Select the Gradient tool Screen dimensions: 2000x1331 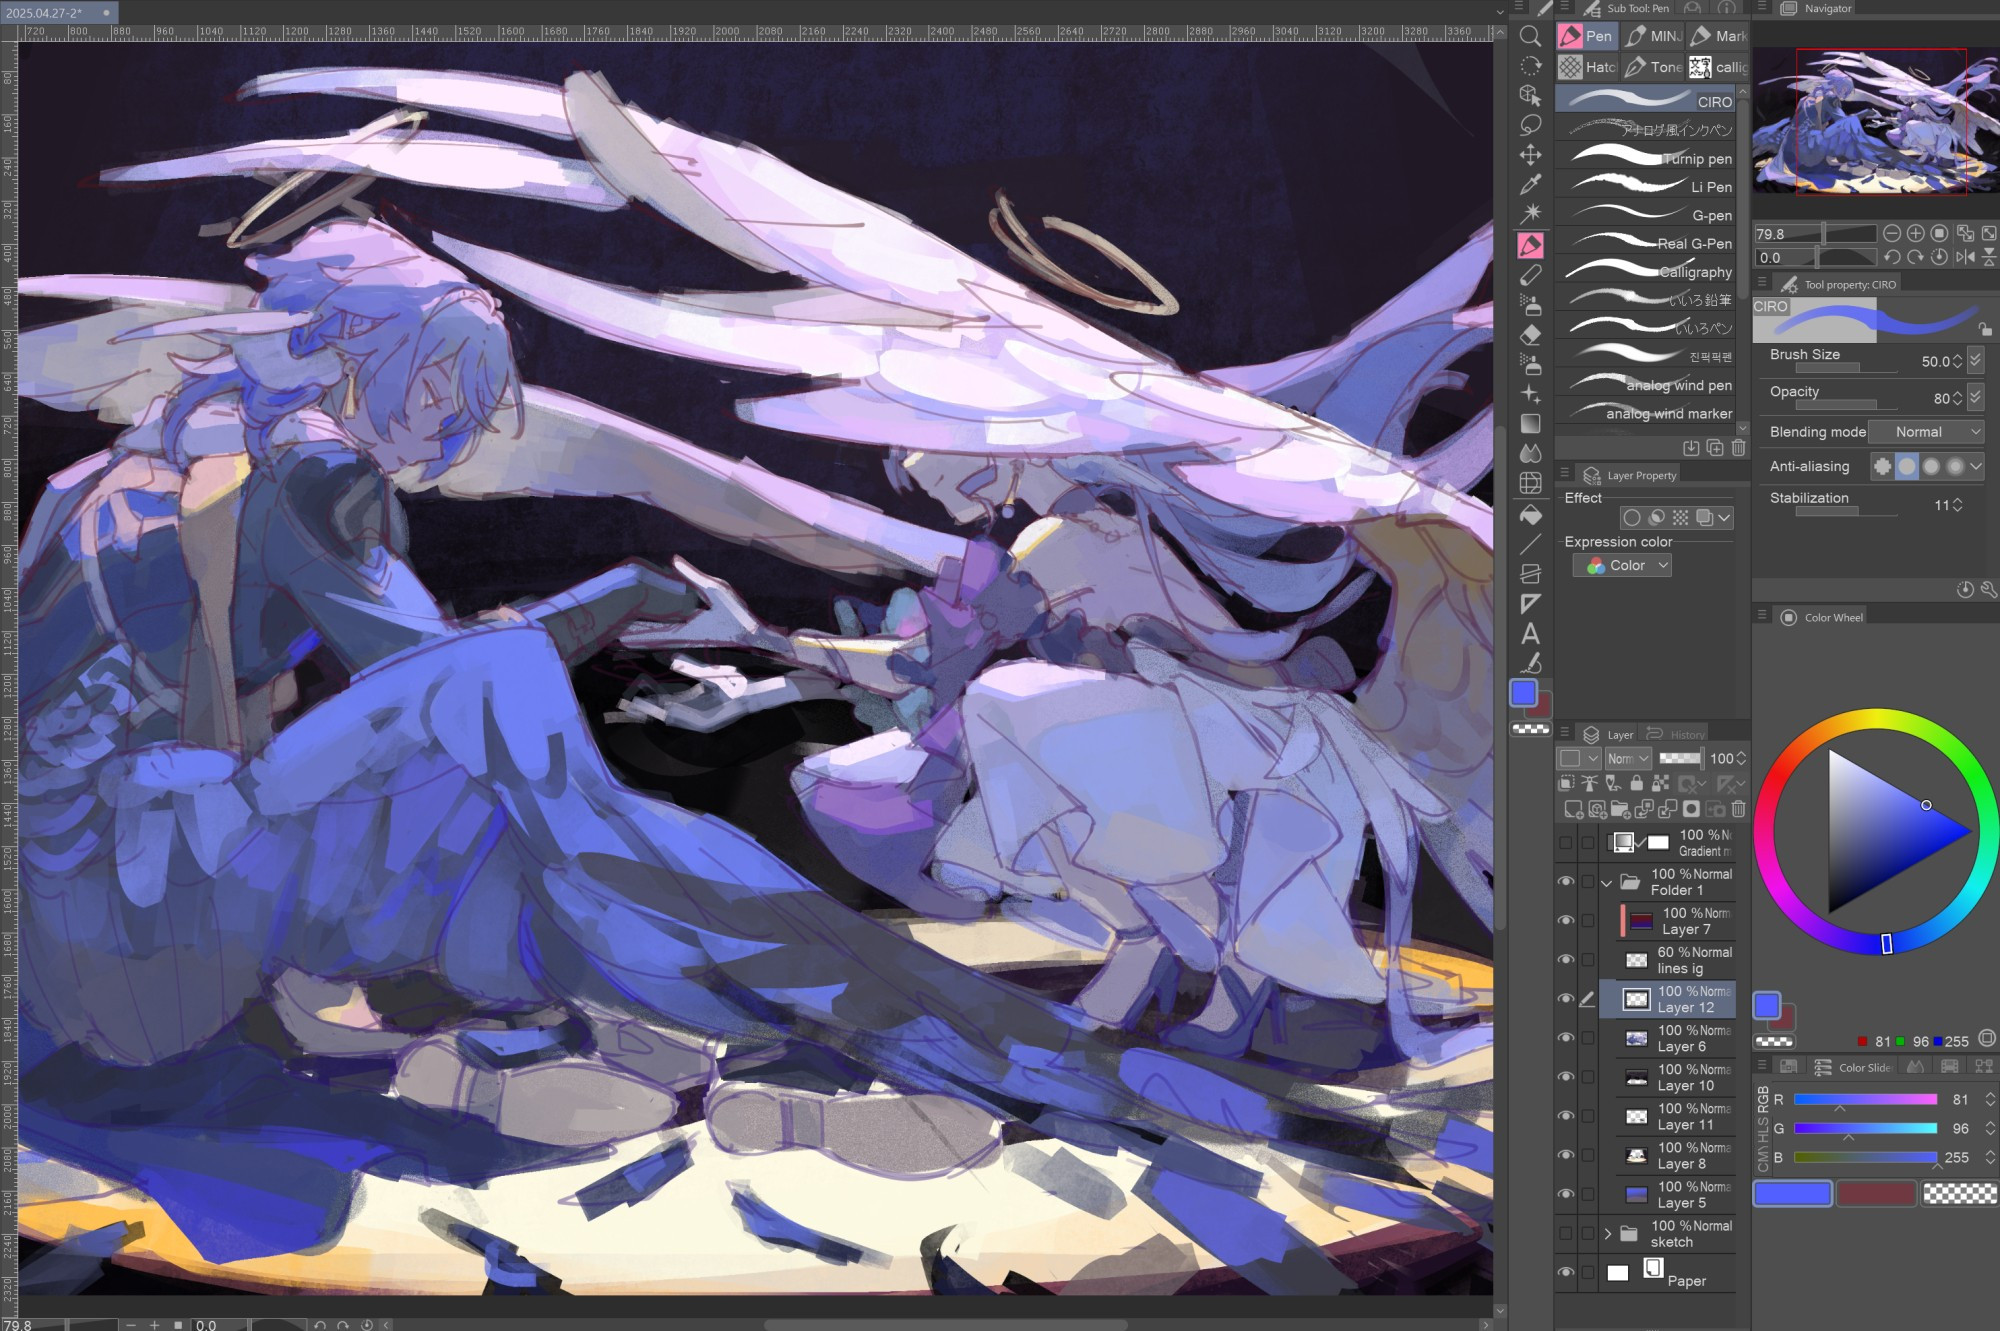(x=1530, y=423)
